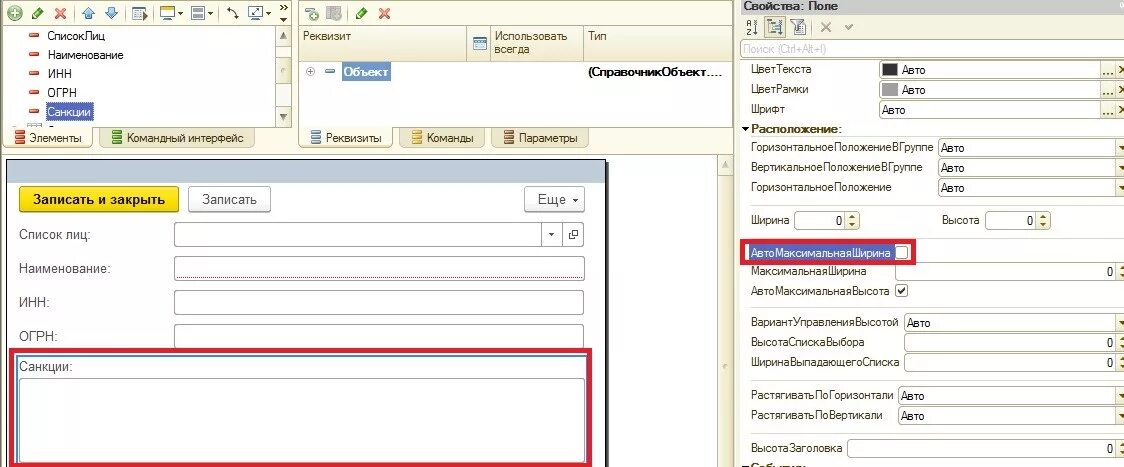Click the ellipsis button for ЦветРамки
The height and width of the screenshot is (467, 1124).
[x=1108, y=90]
